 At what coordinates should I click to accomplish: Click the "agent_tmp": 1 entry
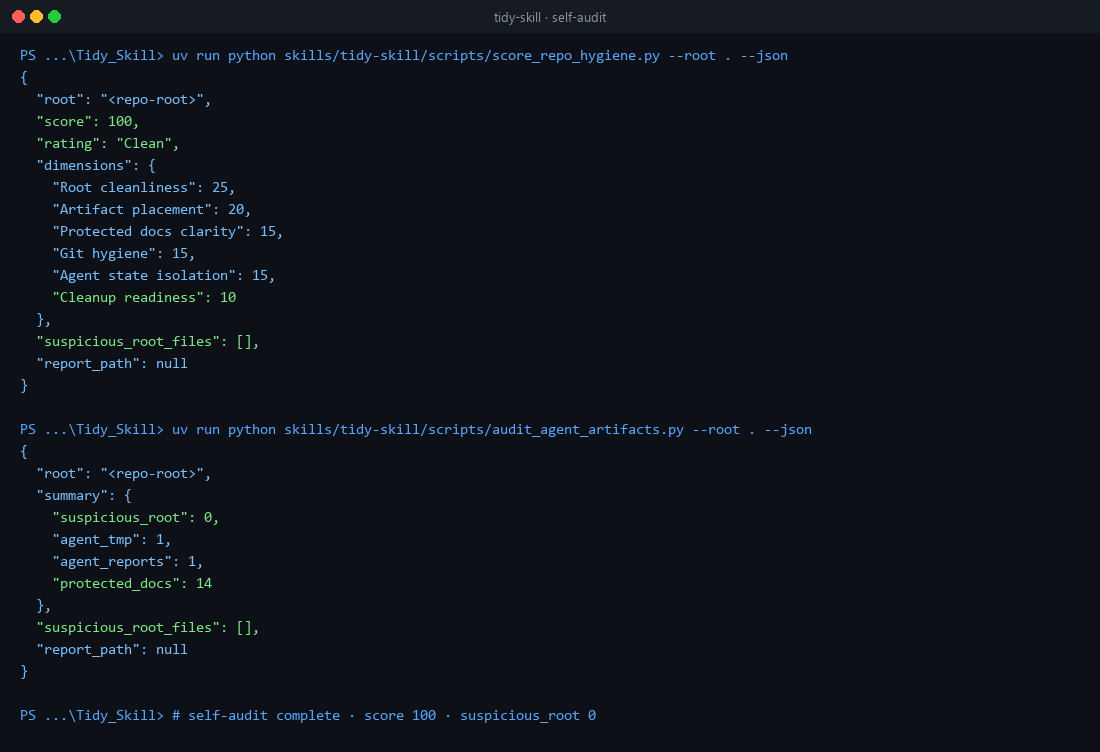(112, 539)
